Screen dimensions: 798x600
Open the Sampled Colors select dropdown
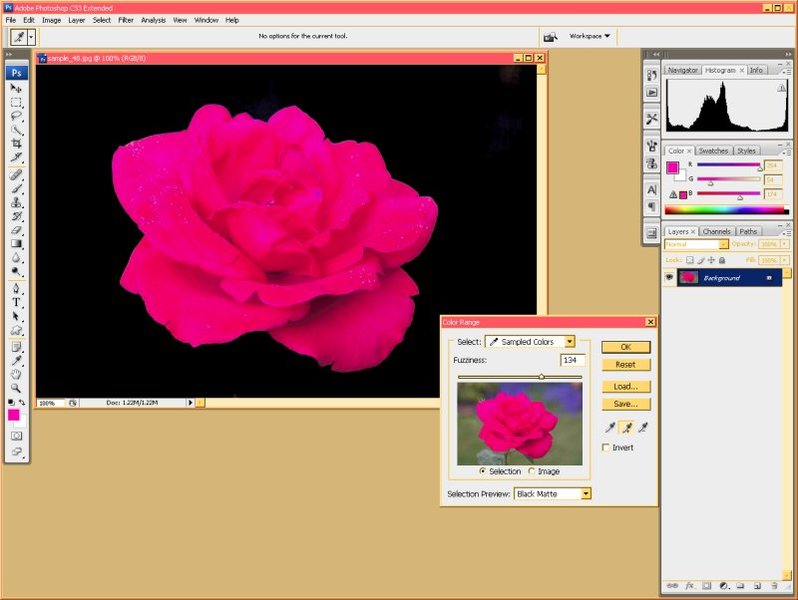pos(530,342)
